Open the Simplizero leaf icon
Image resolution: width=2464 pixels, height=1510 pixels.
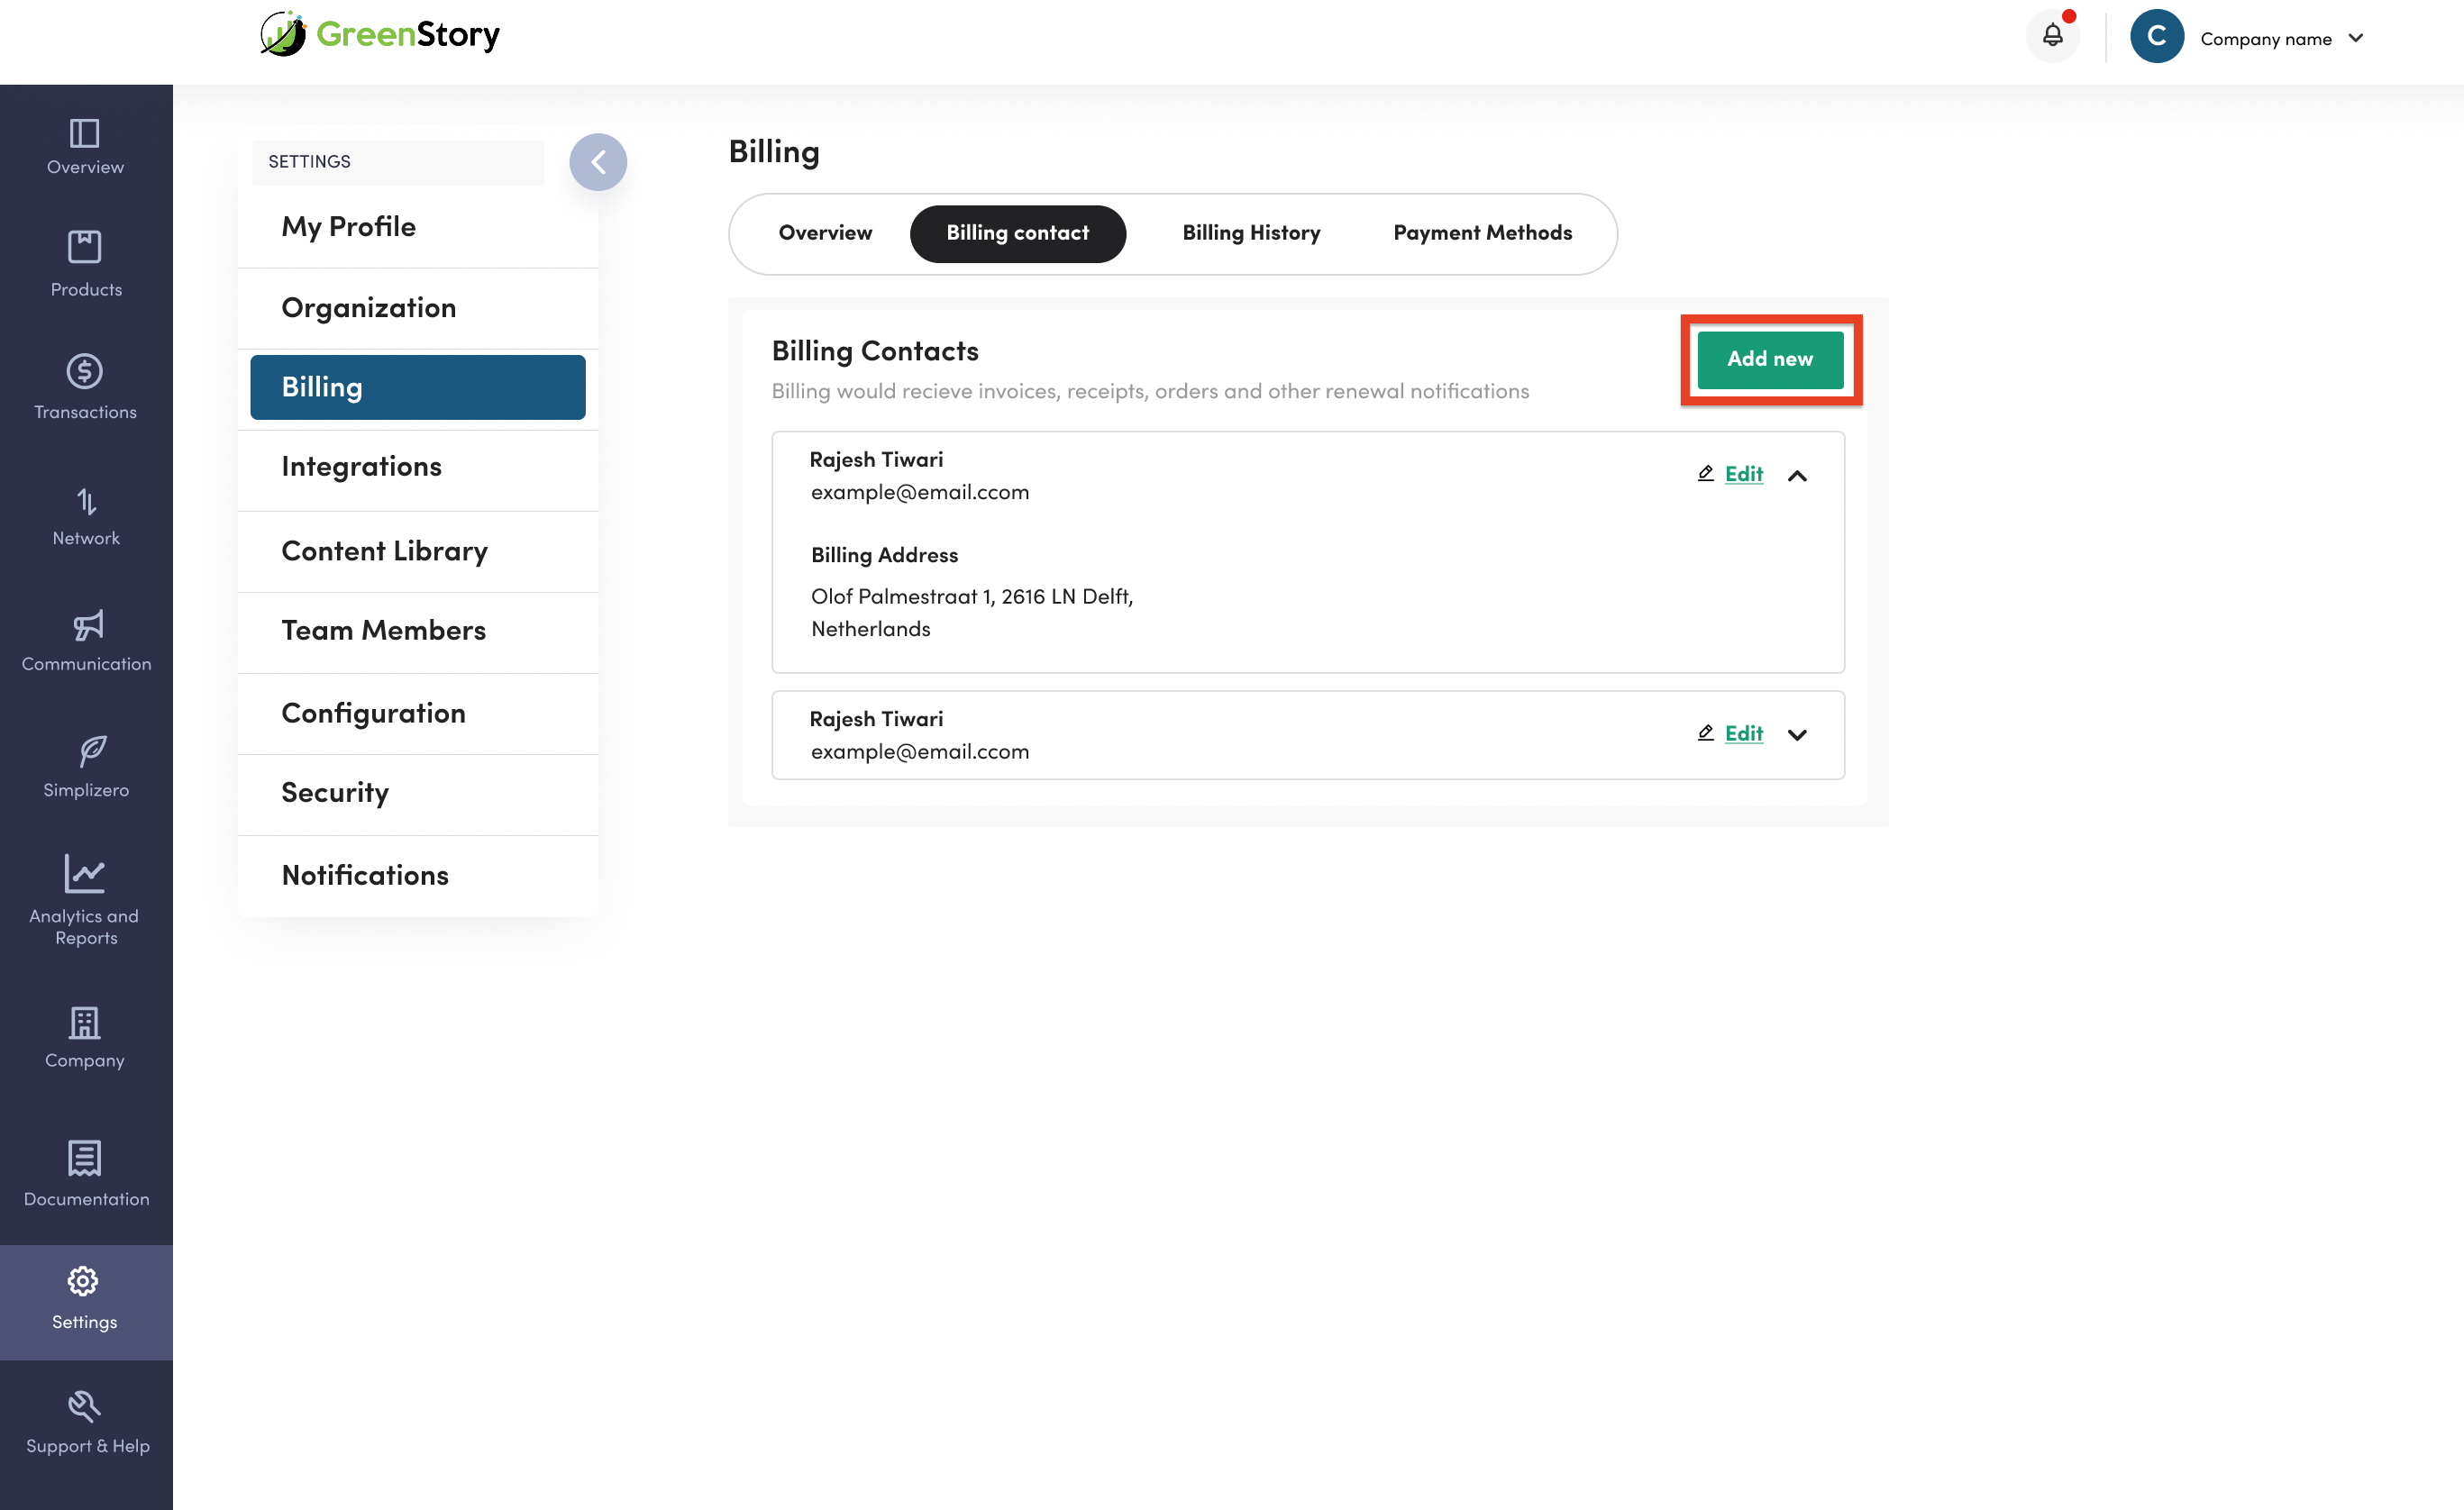[x=91, y=750]
